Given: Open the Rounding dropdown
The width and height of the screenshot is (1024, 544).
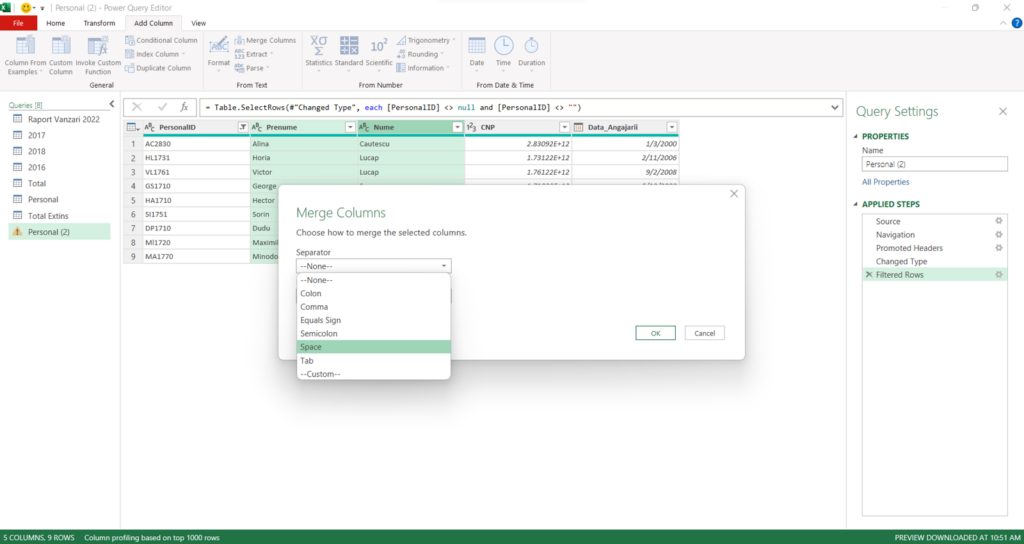Looking at the screenshot, I should point(421,54).
